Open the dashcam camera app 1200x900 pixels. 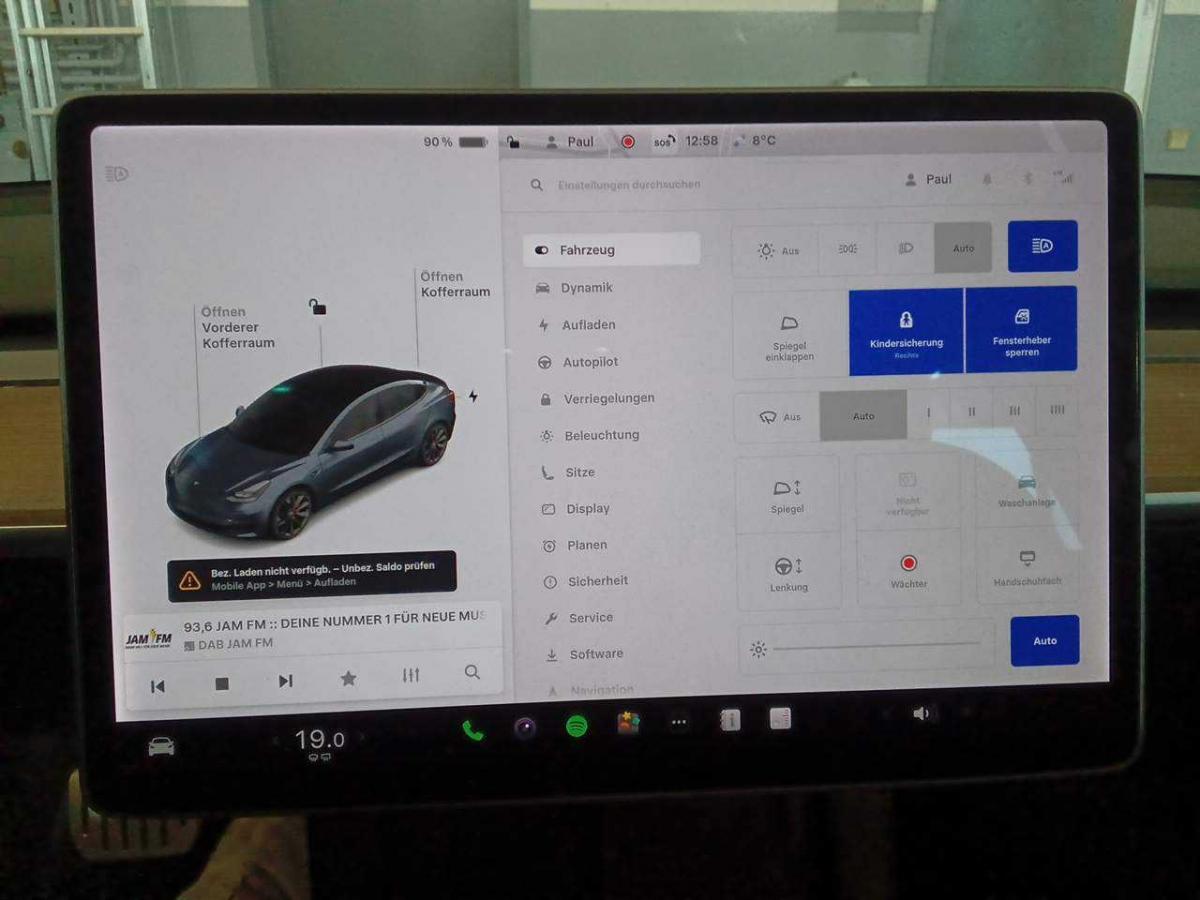tap(525, 728)
